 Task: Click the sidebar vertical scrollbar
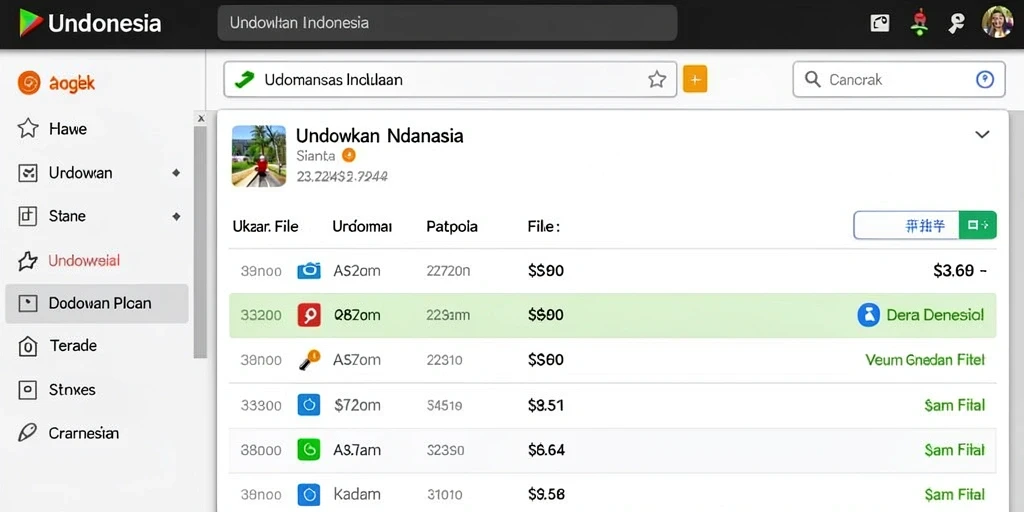(x=200, y=242)
